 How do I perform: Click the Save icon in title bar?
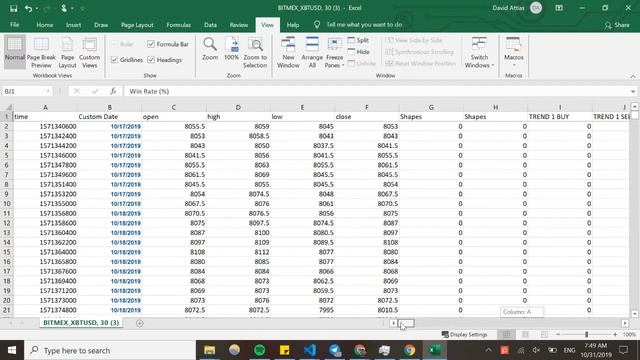pos(13,8)
